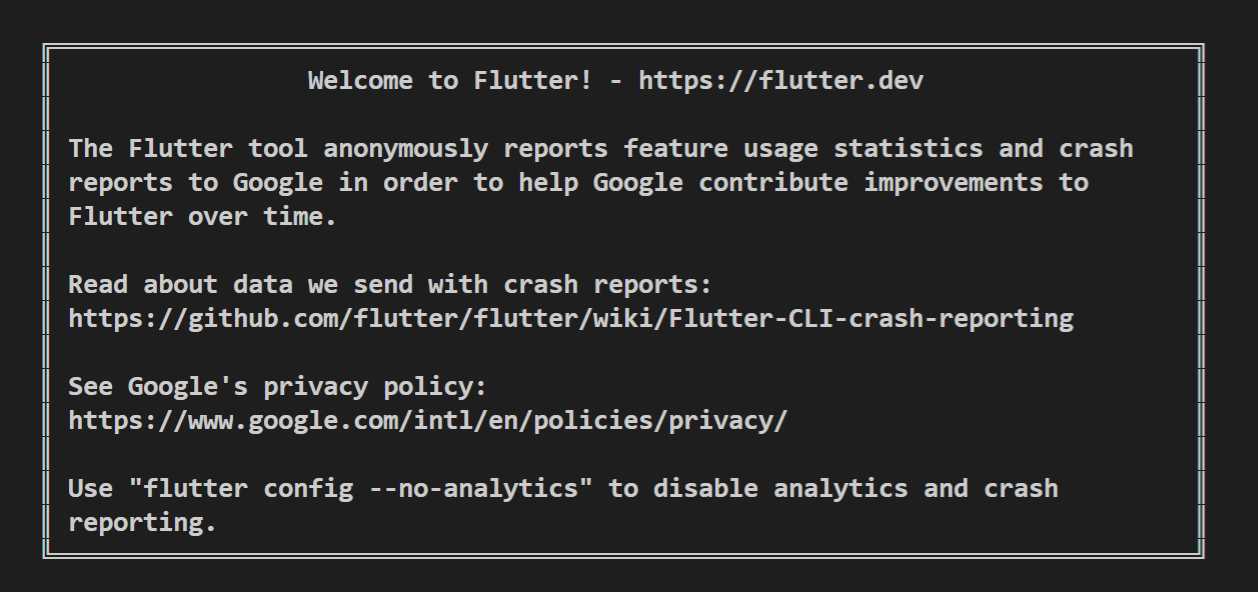The height and width of the screenshot is (592, 1258).
Task: Click the word "reporting." on last line
Action: (143, 523)
